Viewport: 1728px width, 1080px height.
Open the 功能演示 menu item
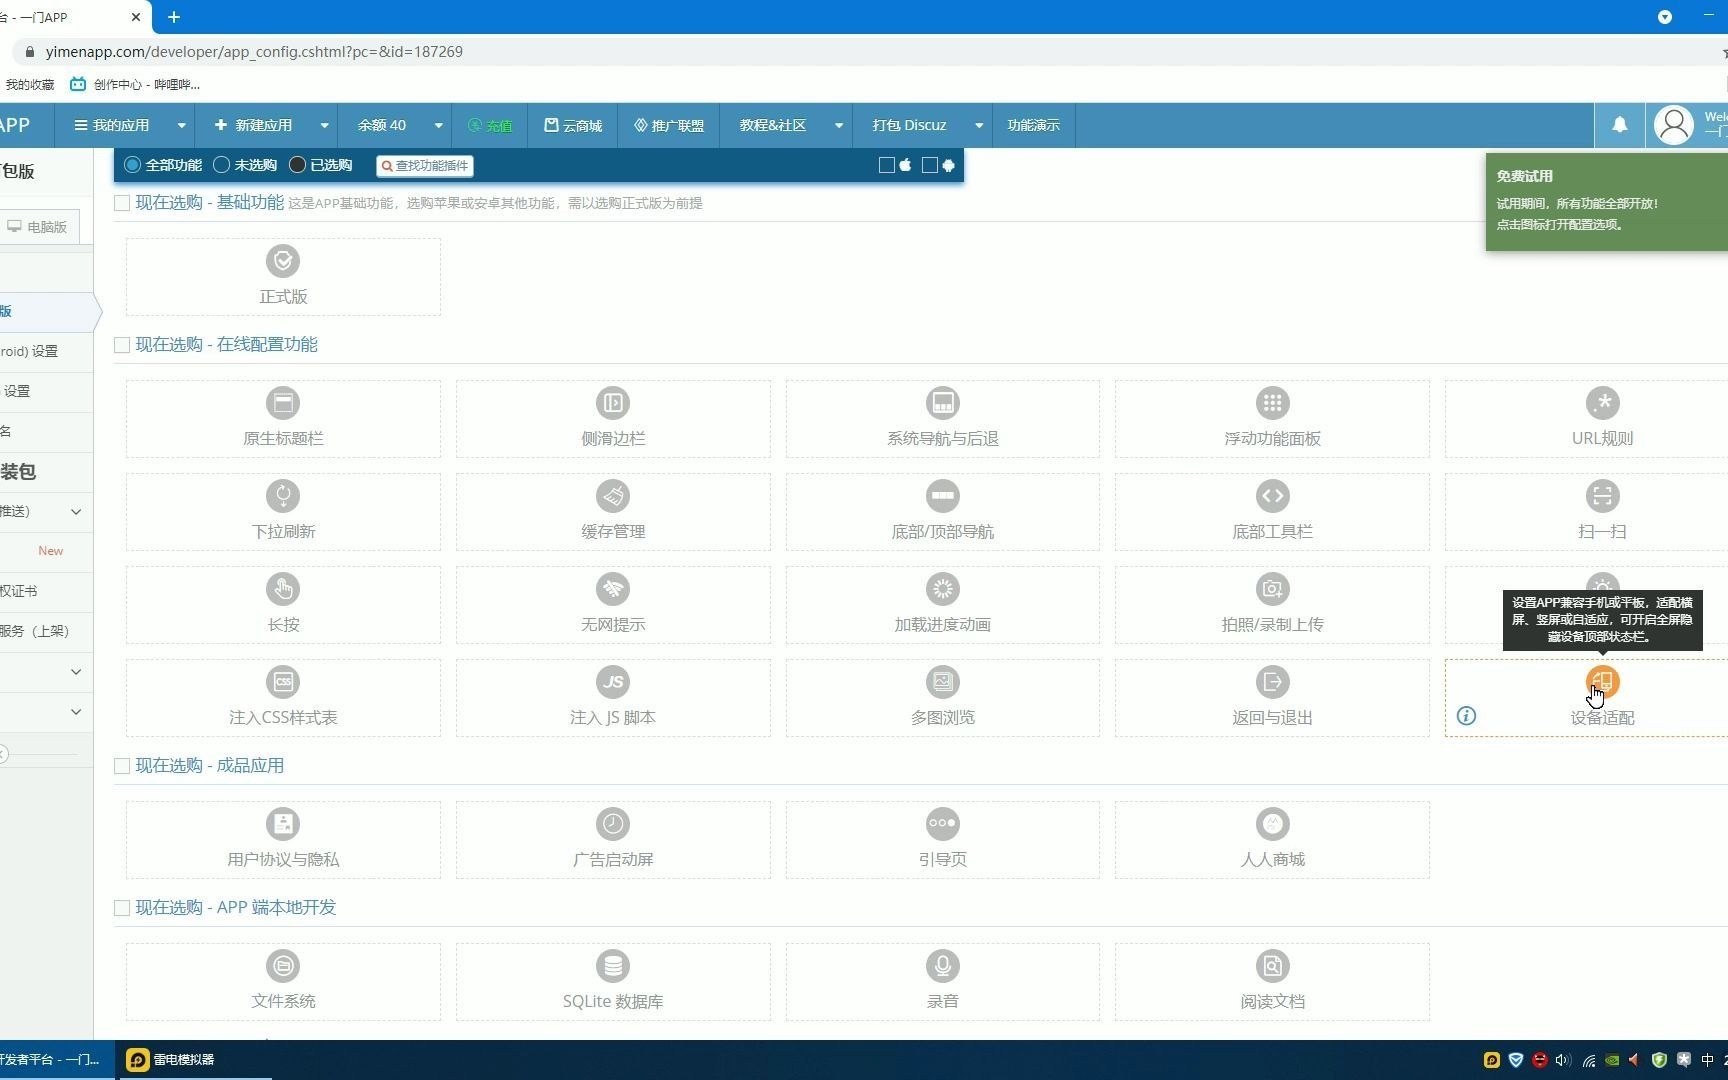point(1033,126)
